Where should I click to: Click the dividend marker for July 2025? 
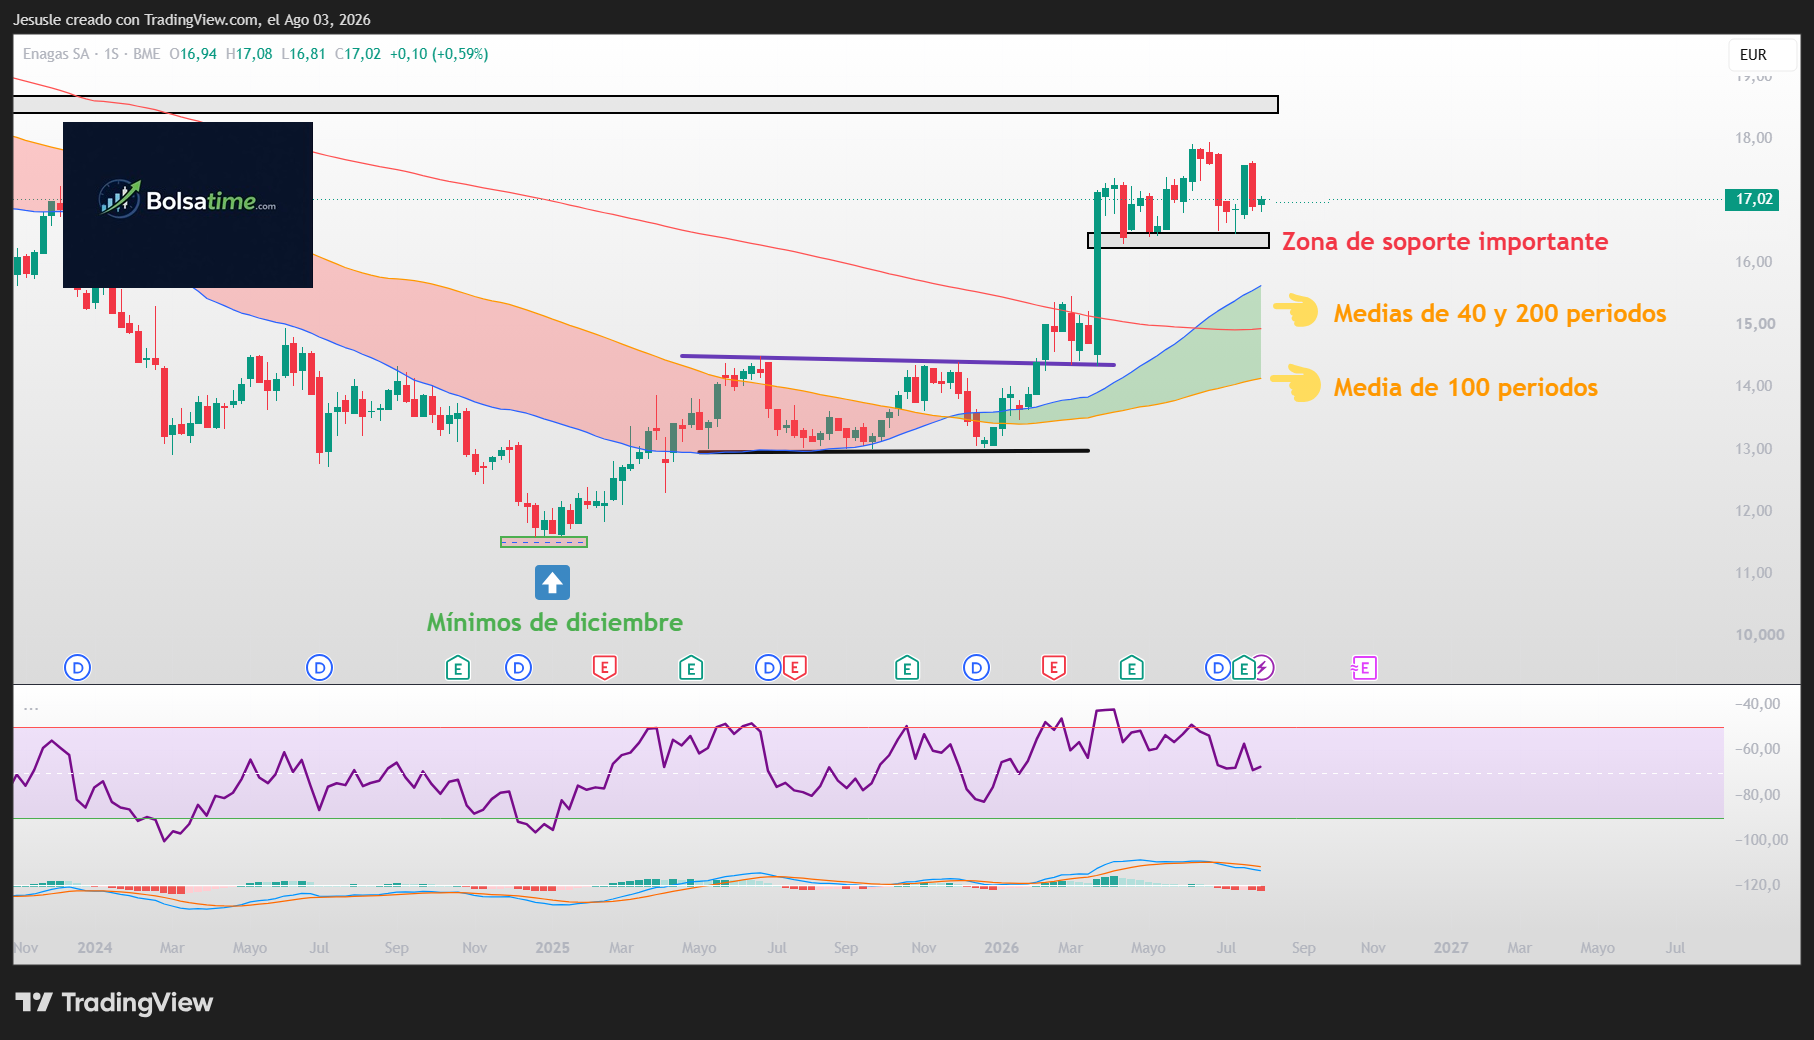(x=768, y=668)
